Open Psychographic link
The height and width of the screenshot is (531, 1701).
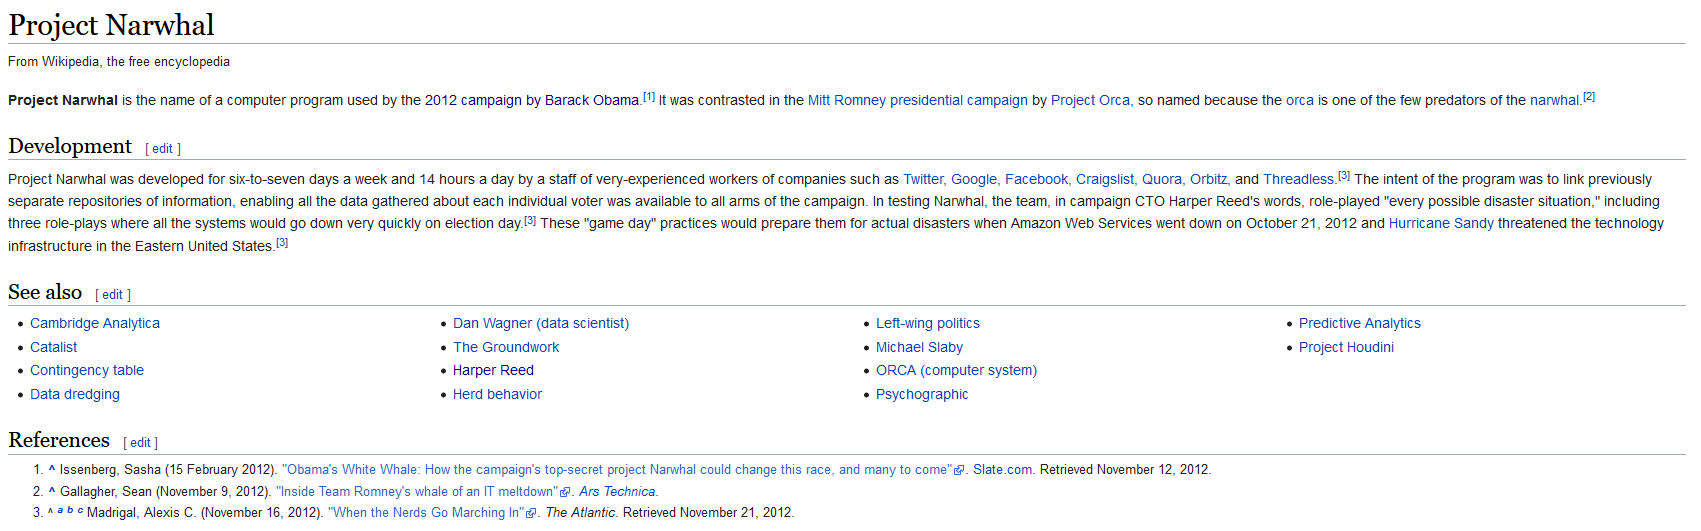[x=922, y=394]
